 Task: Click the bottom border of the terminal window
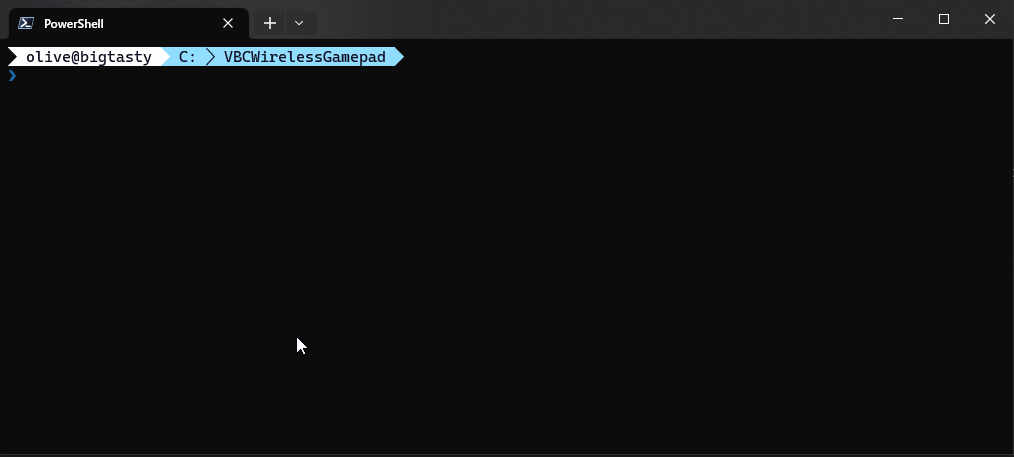507,455
